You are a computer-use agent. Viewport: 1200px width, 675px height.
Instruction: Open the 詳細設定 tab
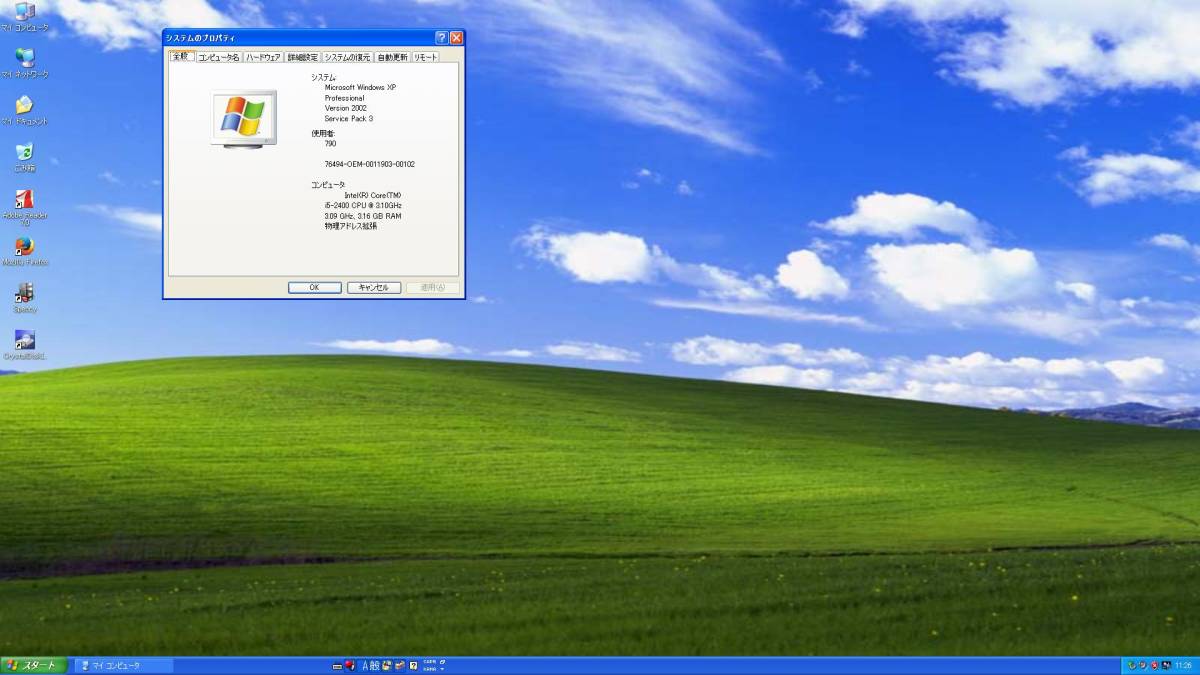pos(303,57)
